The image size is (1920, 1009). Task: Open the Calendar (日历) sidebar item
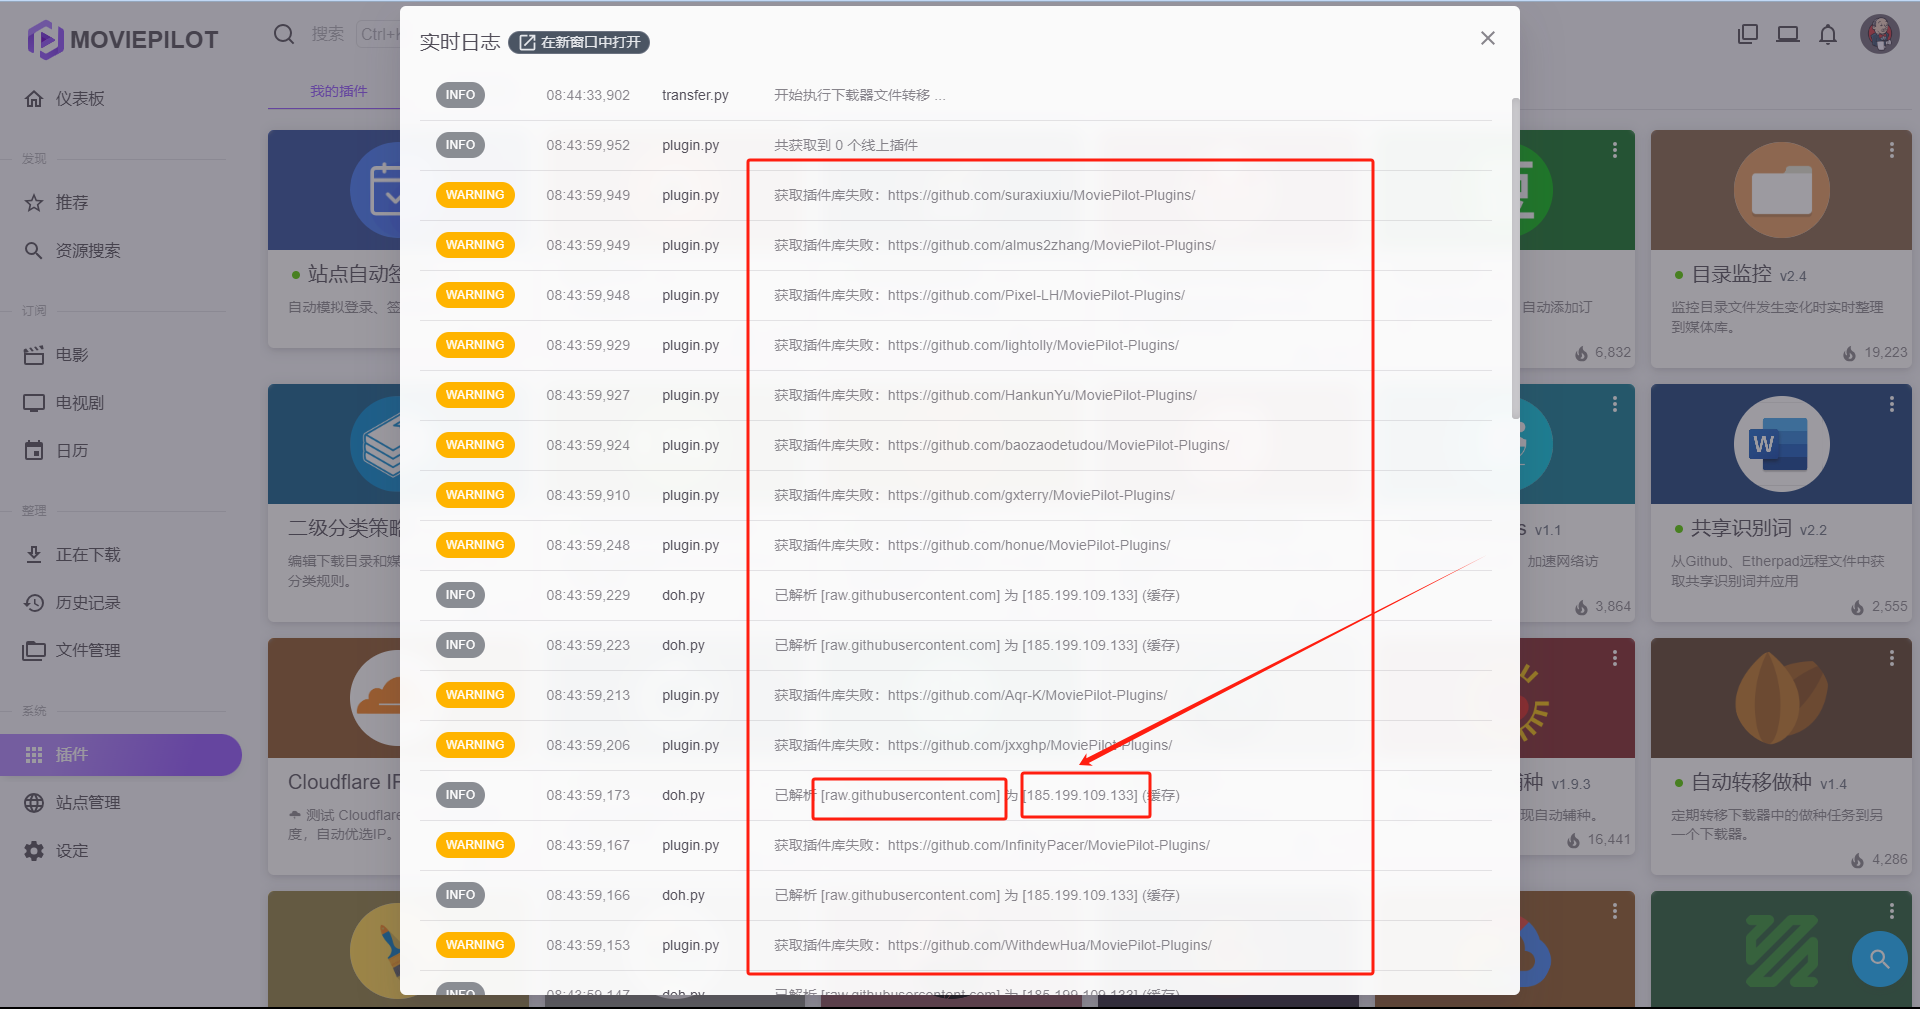(71, 451)
